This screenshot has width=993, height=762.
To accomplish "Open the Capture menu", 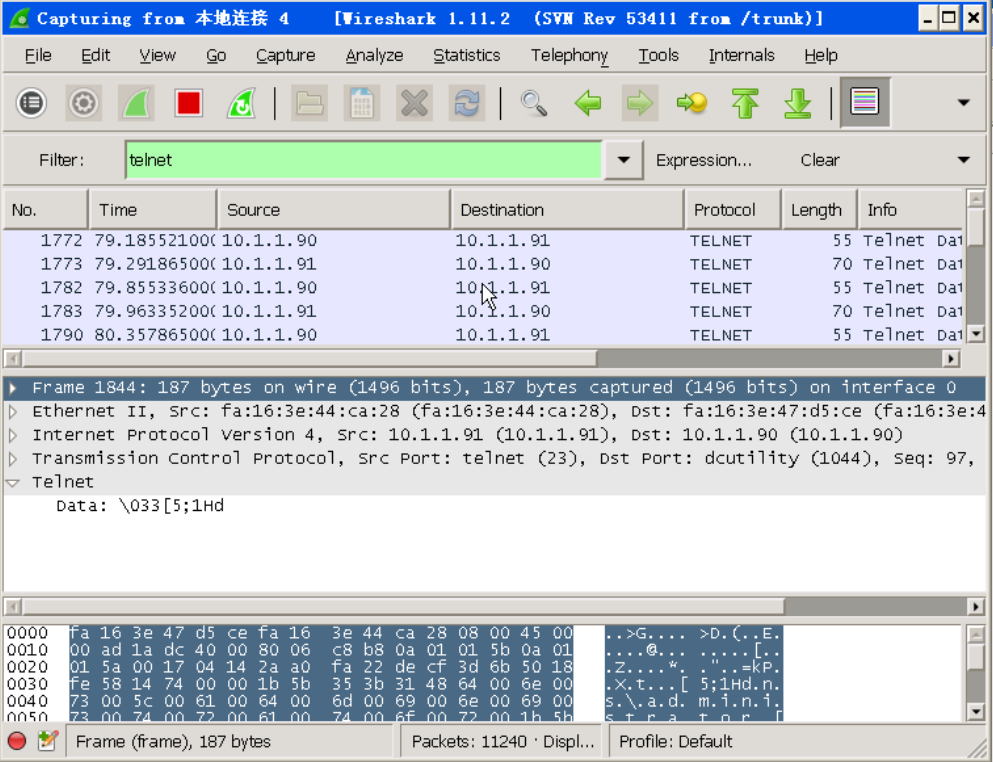I will 286,56.
